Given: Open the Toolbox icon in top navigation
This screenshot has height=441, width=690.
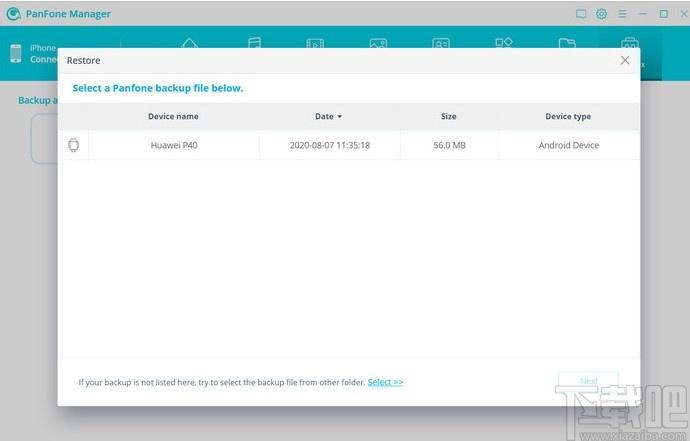Looking at the screenshot, I should tap(630, 43).
